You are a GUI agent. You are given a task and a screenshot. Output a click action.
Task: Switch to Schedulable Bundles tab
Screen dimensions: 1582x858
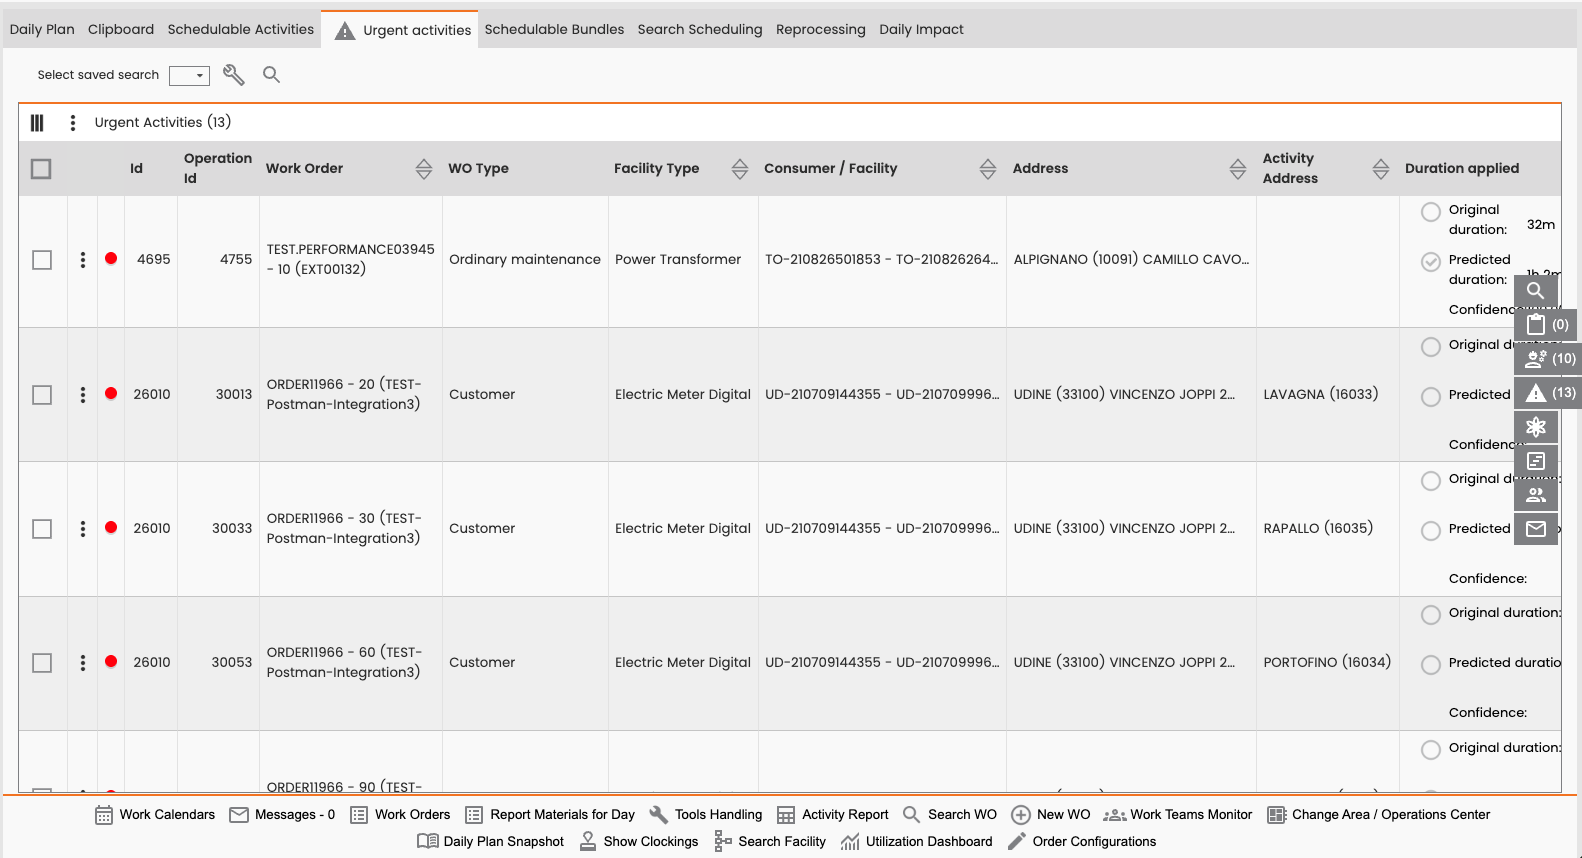coord(554,29)
